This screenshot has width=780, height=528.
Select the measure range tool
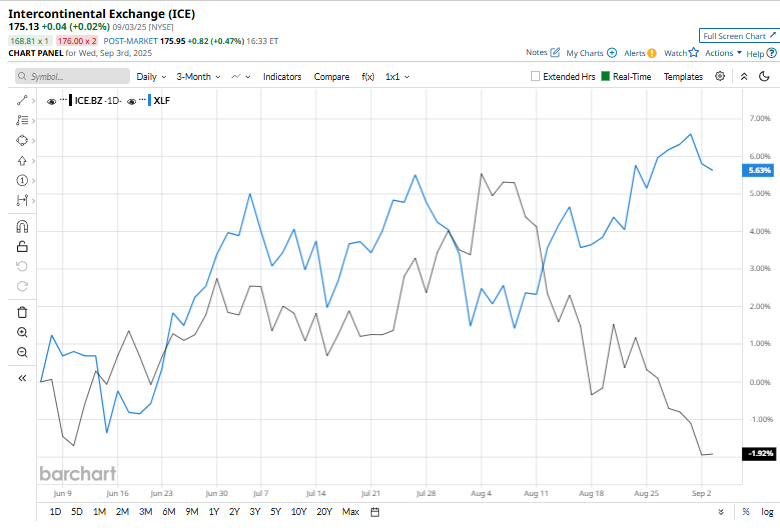point(22,201)
